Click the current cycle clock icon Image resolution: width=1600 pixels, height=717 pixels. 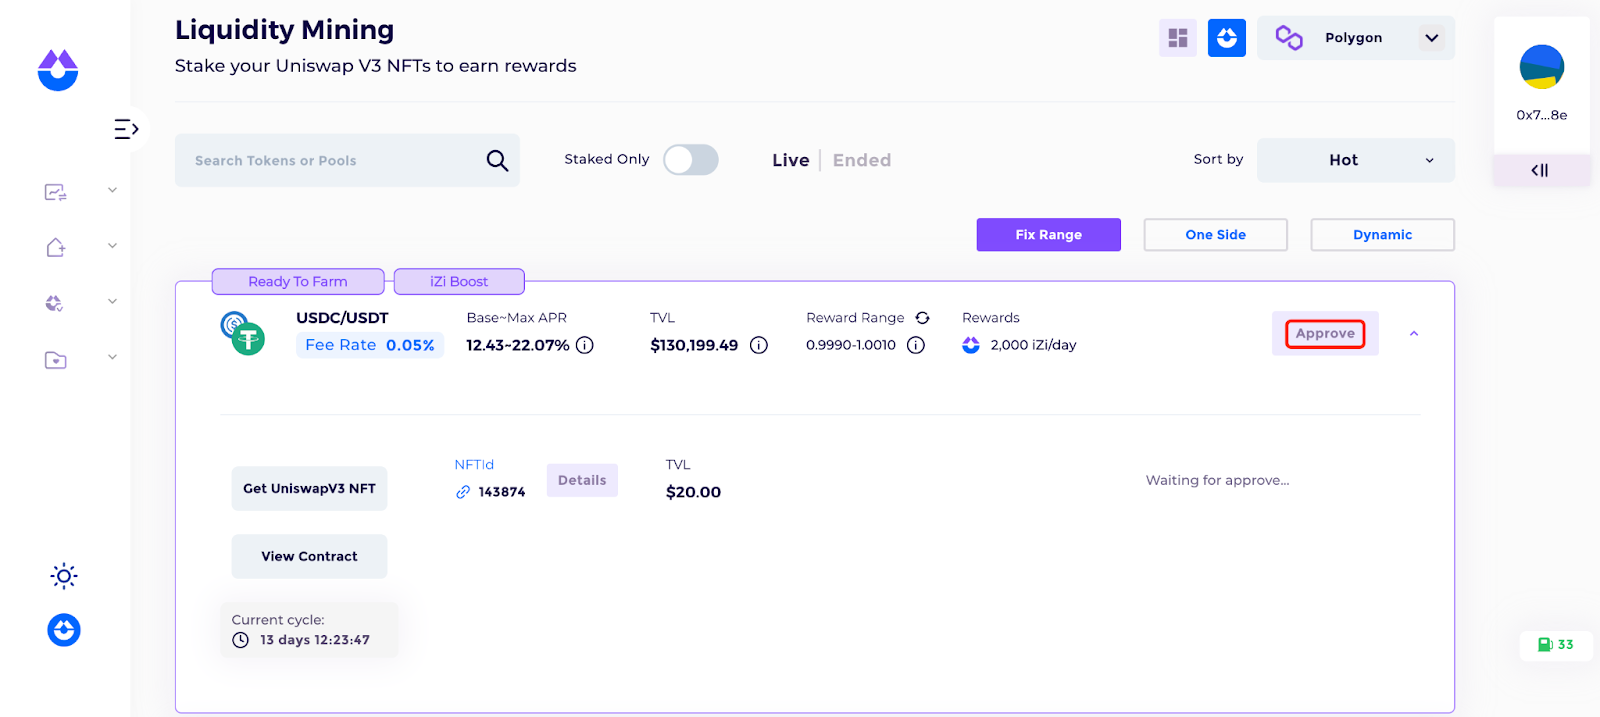click(240, 640)
